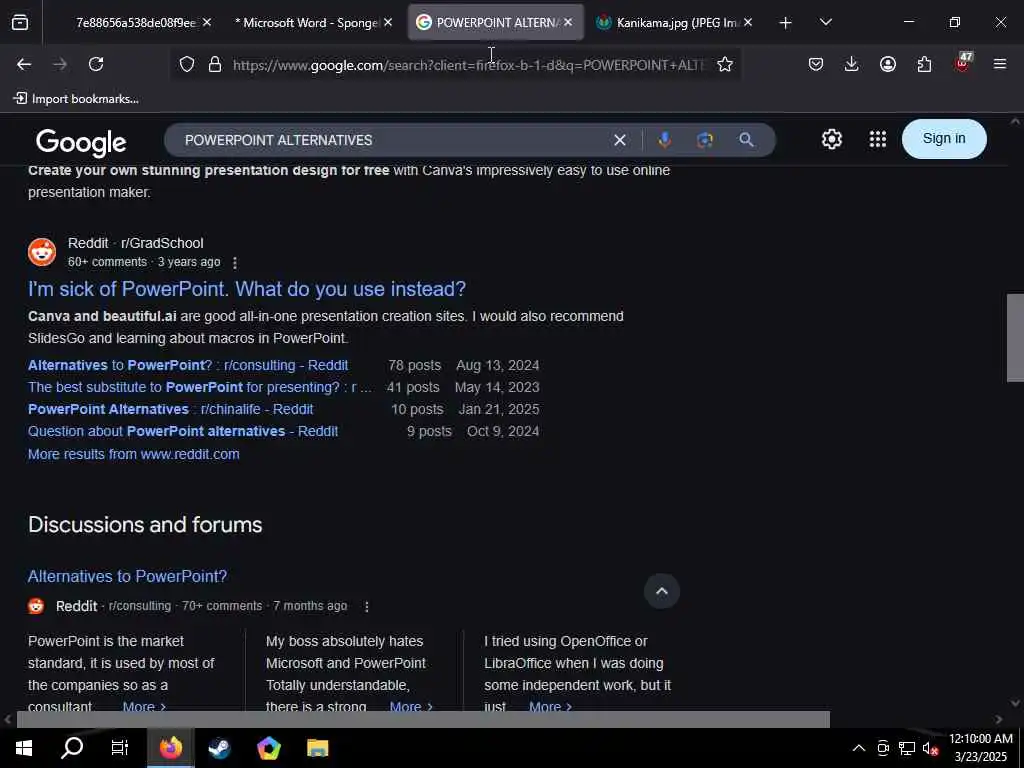This screenshot has height=768, width=1024.
Task: Reload the current page
Action: (96, 64)
